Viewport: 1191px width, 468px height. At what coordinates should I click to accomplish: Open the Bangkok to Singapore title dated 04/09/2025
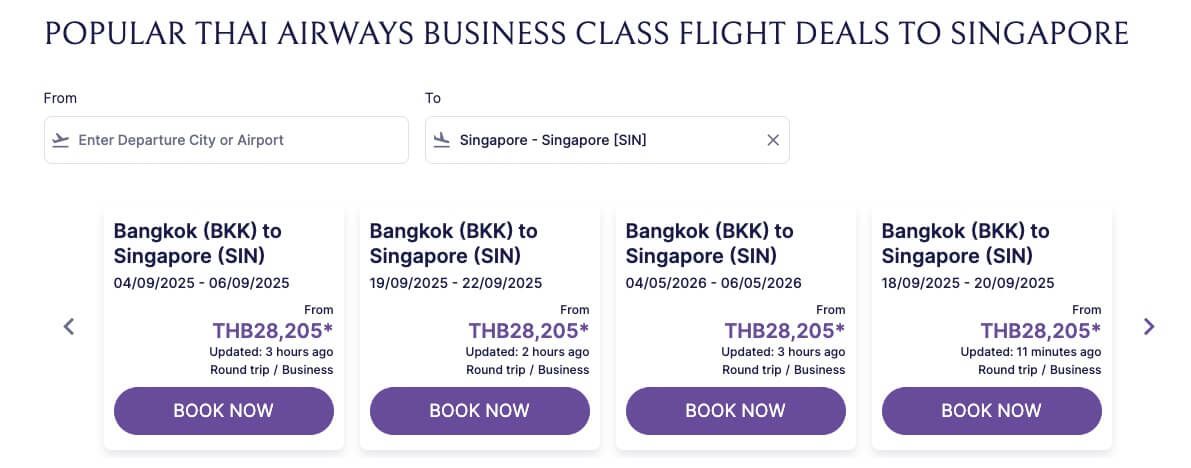point(198,243)
